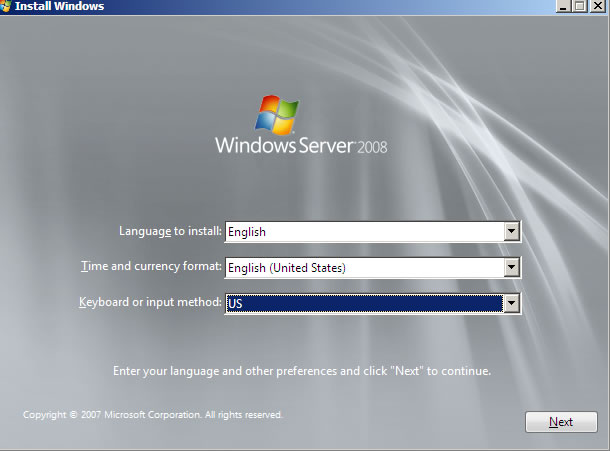Click the 'Time and currency format:' label
Viewport: 610px width, 451px height.
pyautogui.click(x=151, y=266)
